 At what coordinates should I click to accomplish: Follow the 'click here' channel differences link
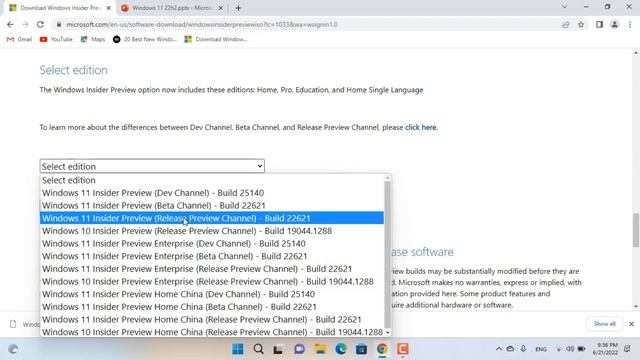click(420, 127)
